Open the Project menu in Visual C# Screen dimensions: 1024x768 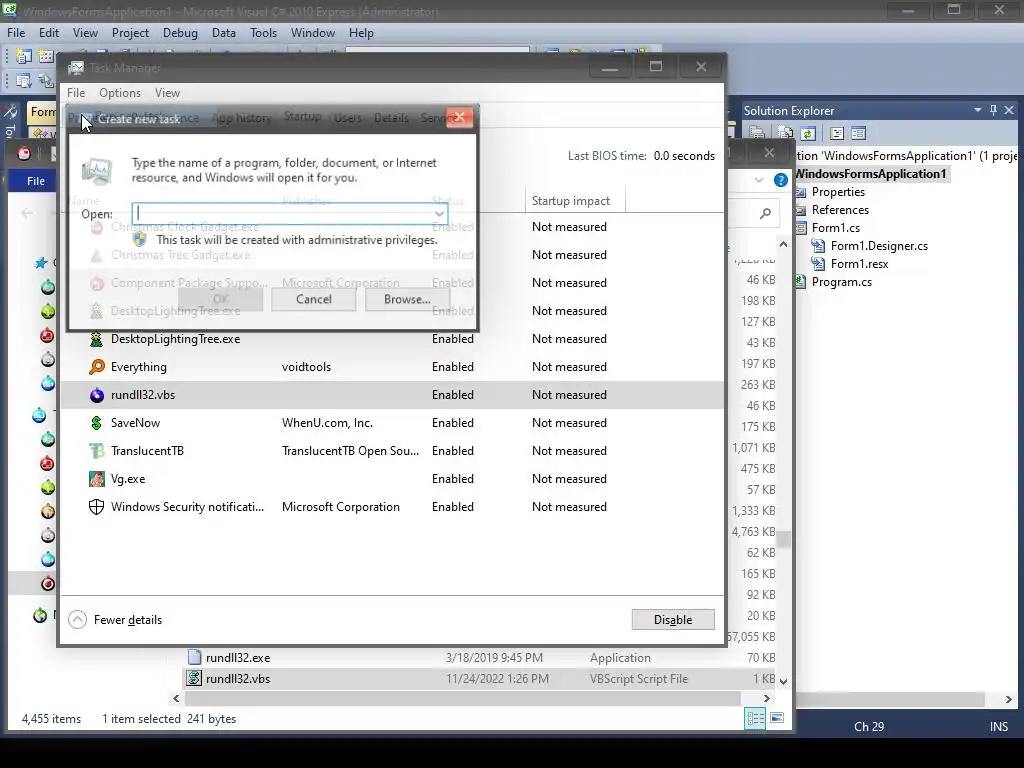(130, 33)
